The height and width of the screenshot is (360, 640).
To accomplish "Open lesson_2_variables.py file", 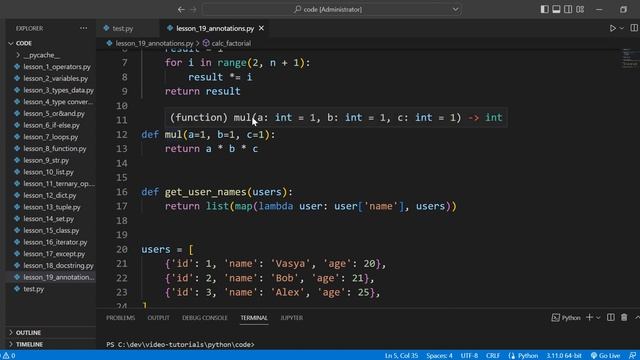I will click(55, 78).
